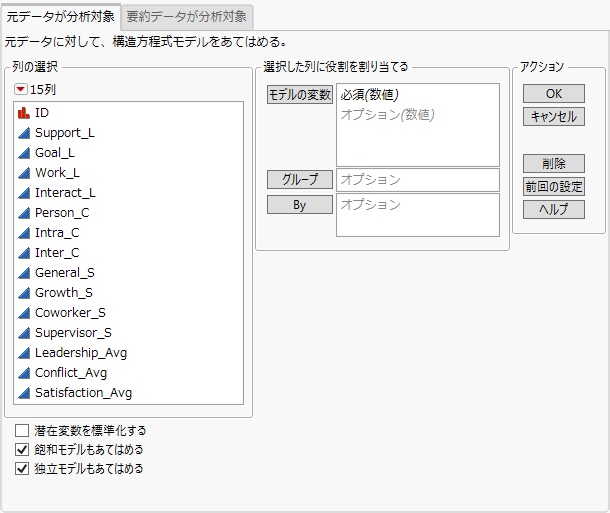Recall settings with 前回の設定 button

[x=554, y=187]
